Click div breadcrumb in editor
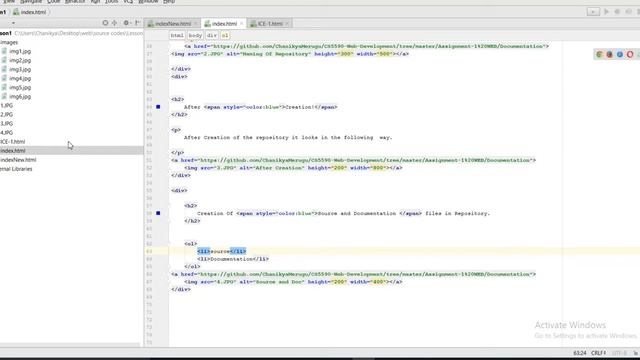Image resolution: width=640 pixels, height=360 pixels. click(211, 36)
